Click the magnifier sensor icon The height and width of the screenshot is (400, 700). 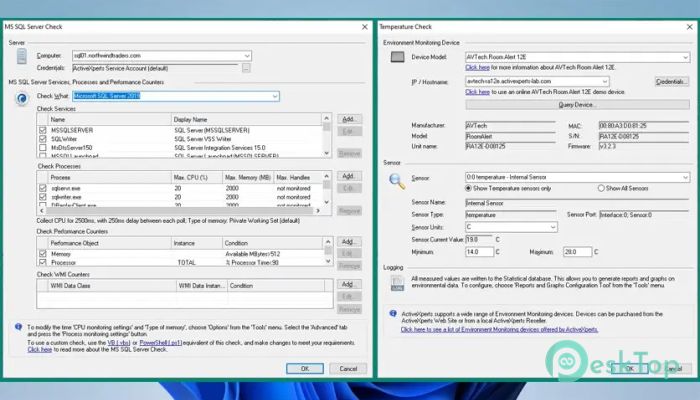point(397,181)
